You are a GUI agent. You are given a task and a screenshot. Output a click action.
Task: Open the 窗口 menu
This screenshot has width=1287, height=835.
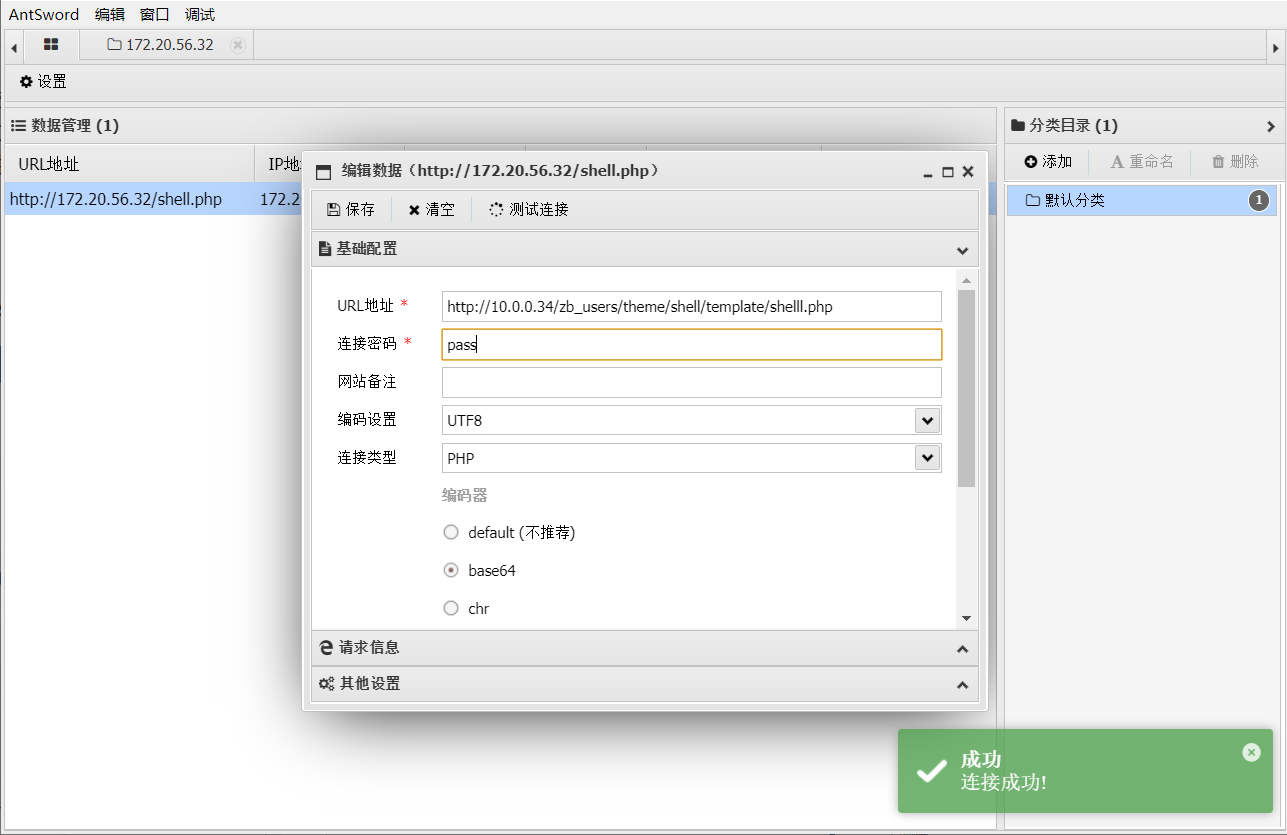pyautogui.click(x=155, y=14)
